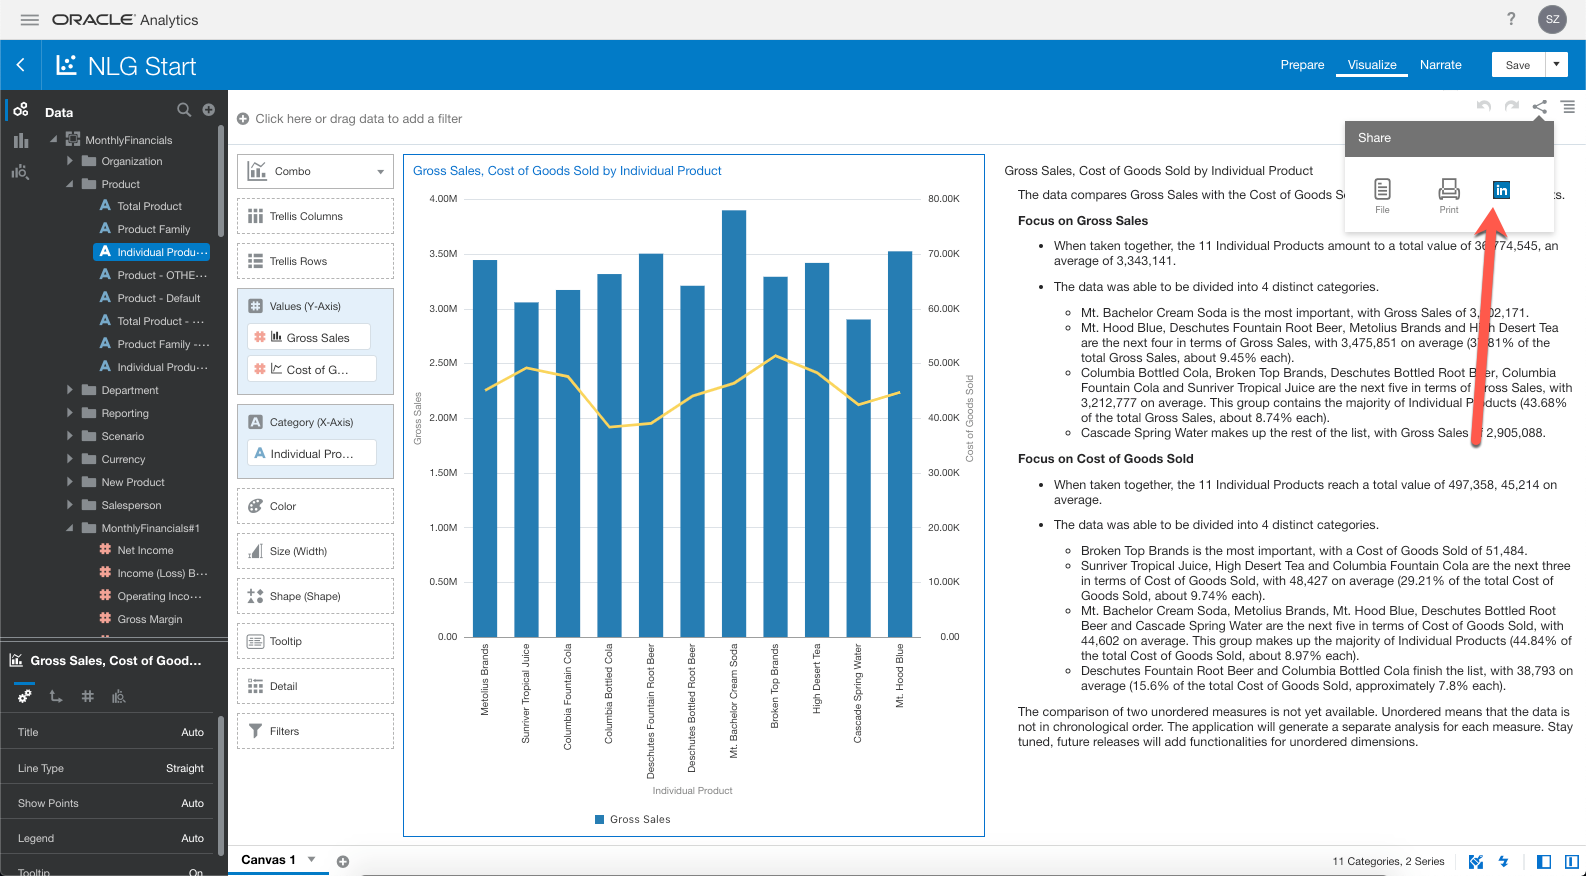
Task: Click the Save button
Action: tap(1517, 65)
